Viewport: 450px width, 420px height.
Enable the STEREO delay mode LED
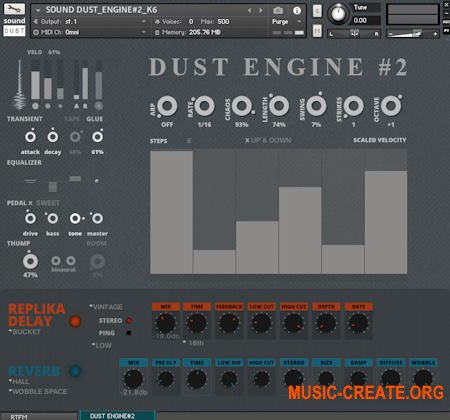pos(129,320)
